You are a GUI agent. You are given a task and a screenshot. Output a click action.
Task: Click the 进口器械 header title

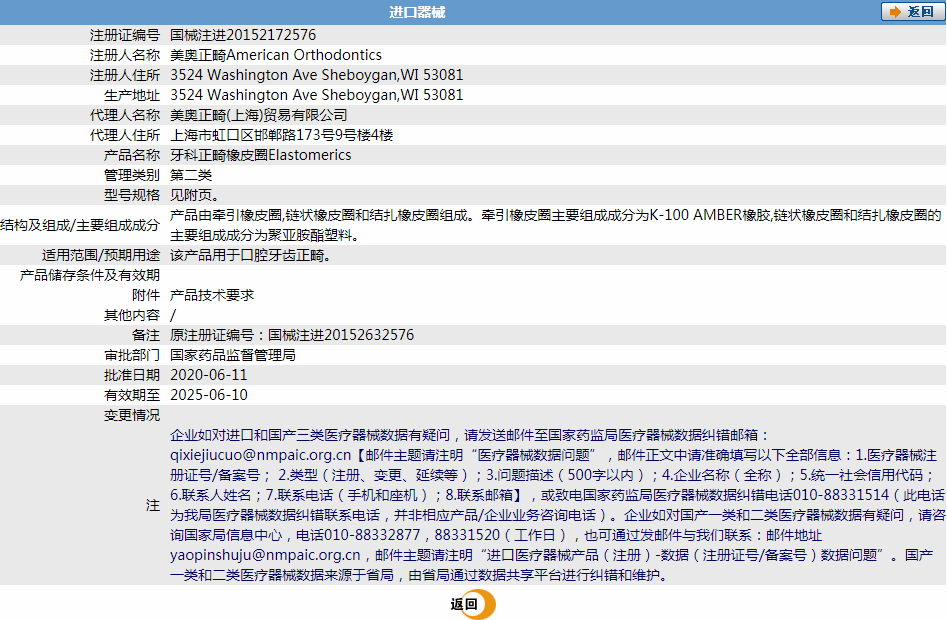(417, 12)
